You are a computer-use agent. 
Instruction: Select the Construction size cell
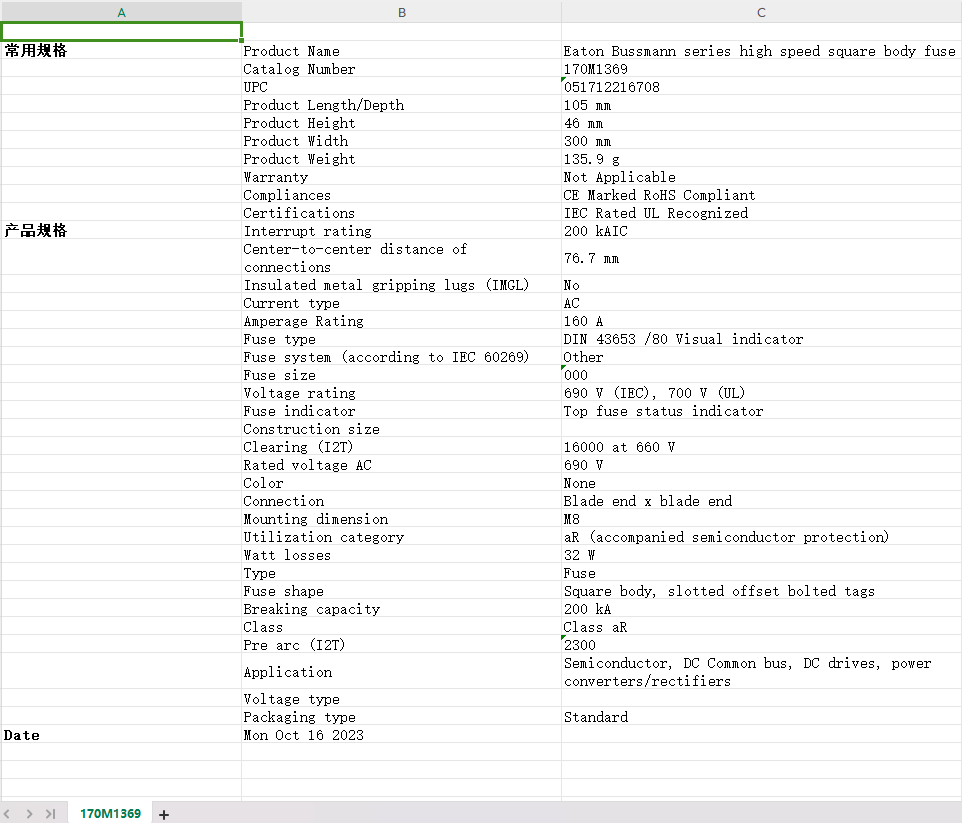401,429
